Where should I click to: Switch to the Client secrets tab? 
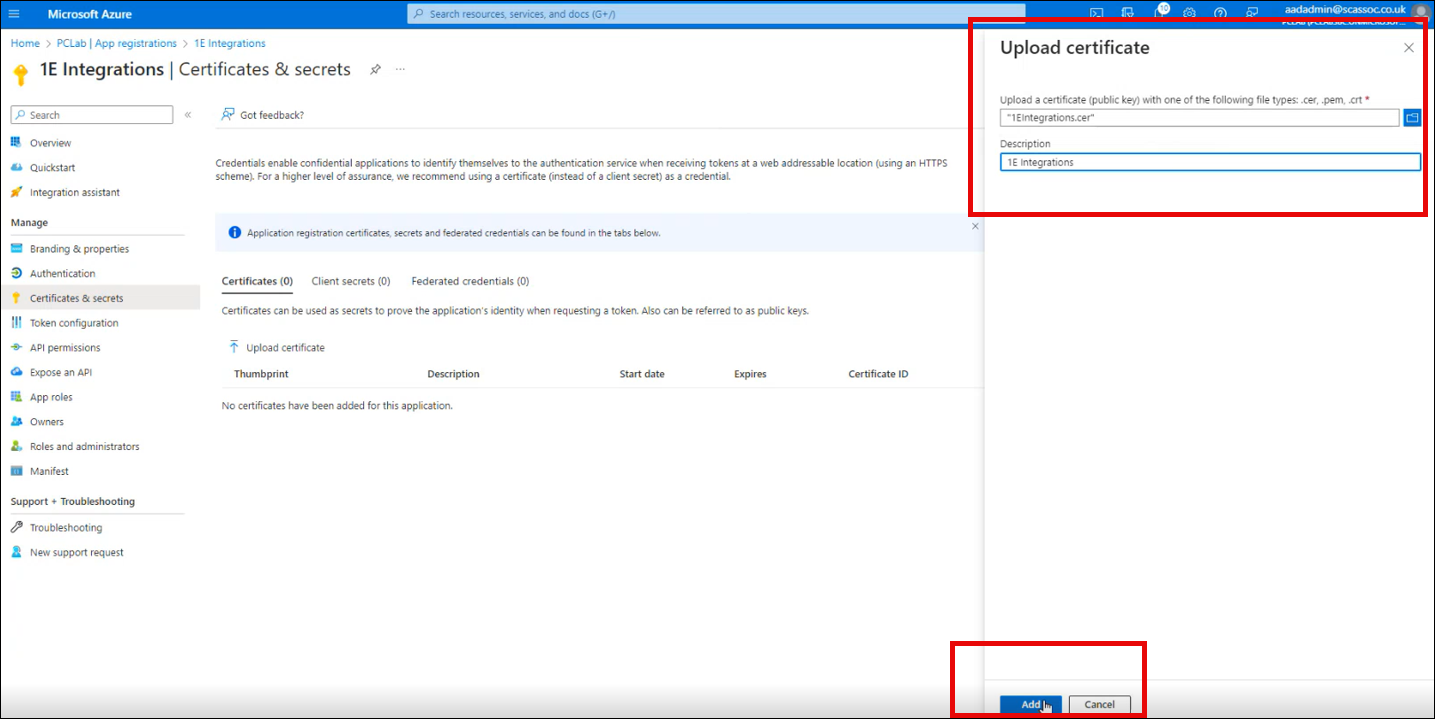tap(350, 282)
